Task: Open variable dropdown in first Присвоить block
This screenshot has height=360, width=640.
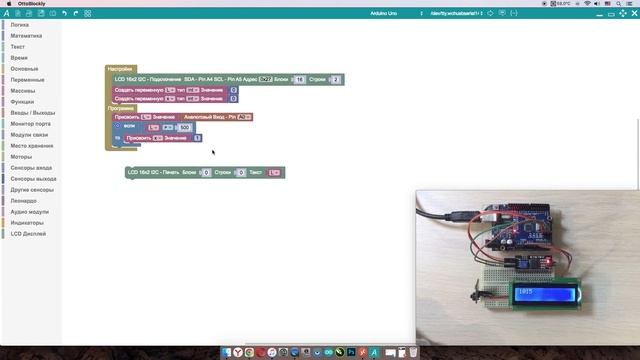Action: coord(146,117)
